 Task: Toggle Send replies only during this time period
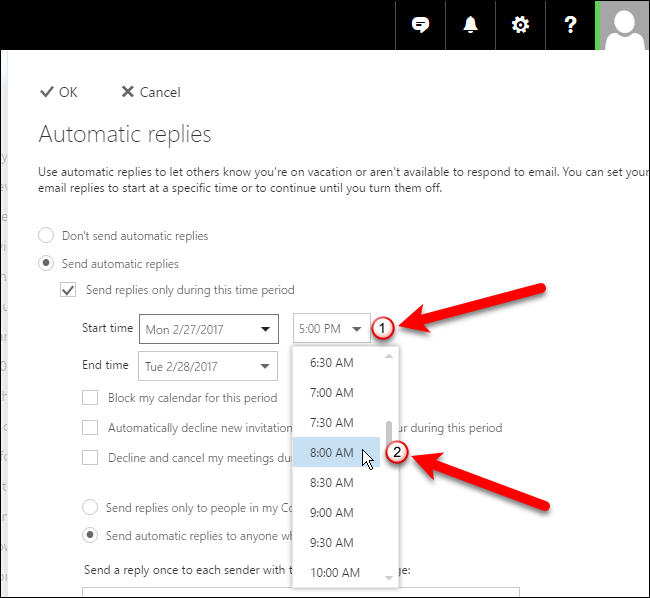coord(69,290)
